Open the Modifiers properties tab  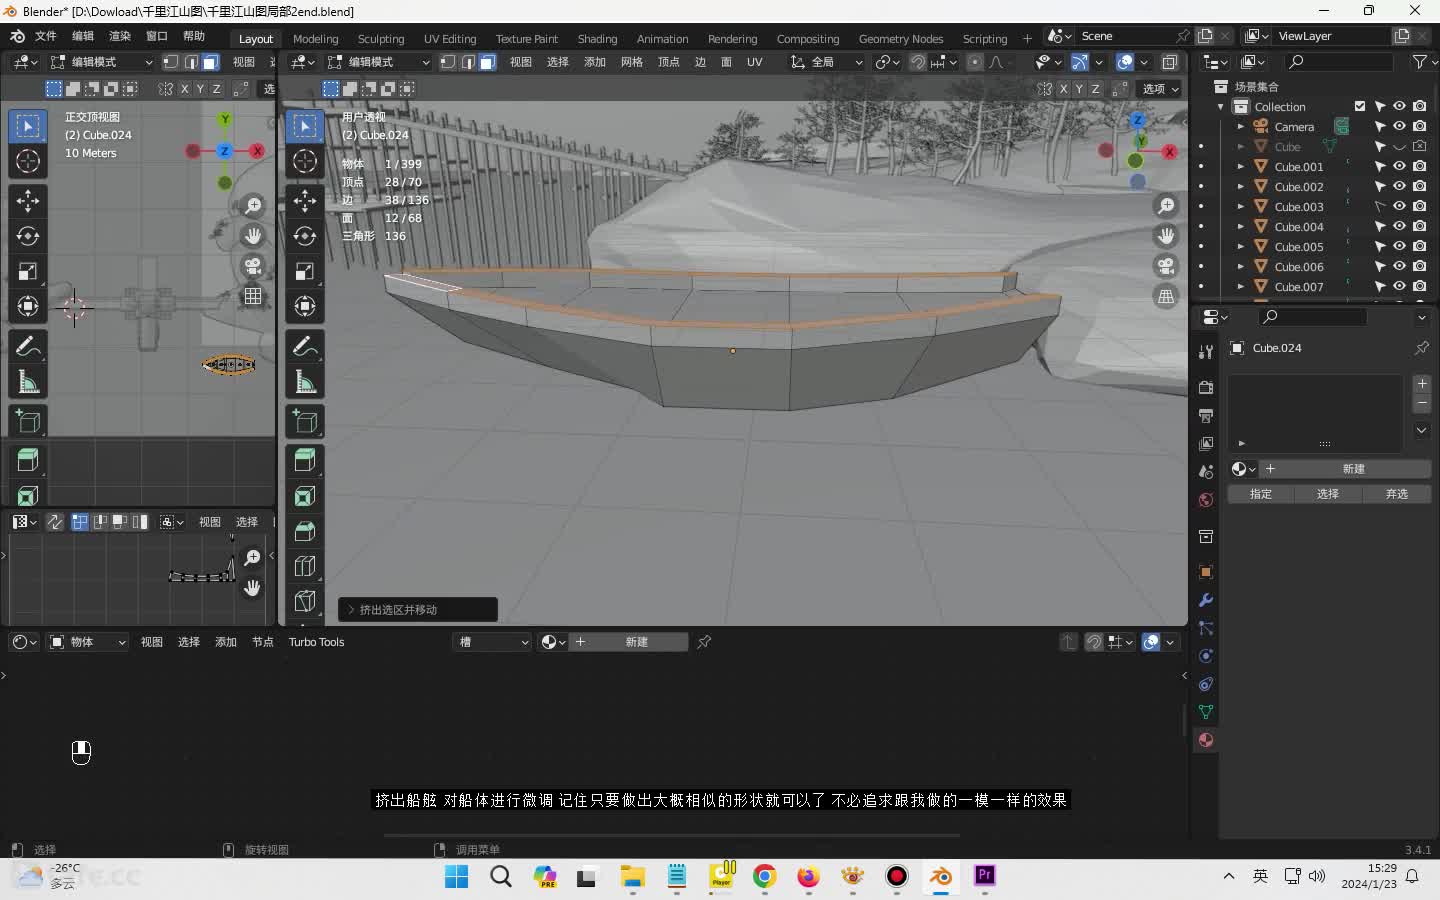pyautogui.click(x=1206, y=600)
